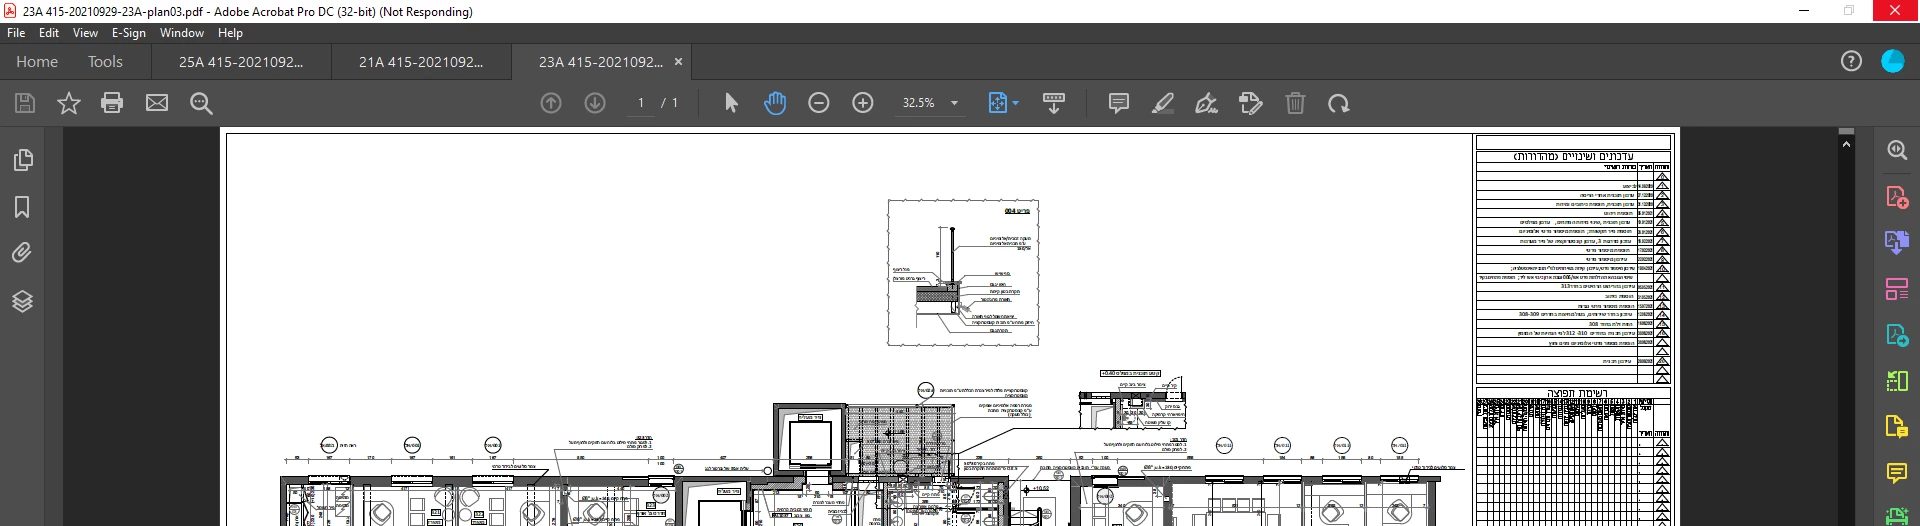The image size is (1920, 526).
Task: Open the zoom level dropdown arrow
Action: (954, 103)
